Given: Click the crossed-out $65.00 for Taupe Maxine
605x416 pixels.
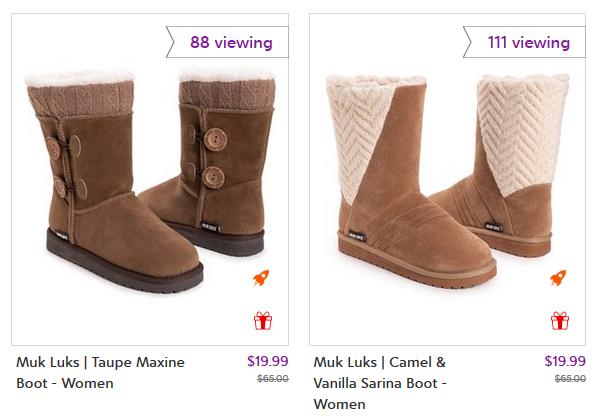Looking at the screenshot, I should click(x=273, y=379).
